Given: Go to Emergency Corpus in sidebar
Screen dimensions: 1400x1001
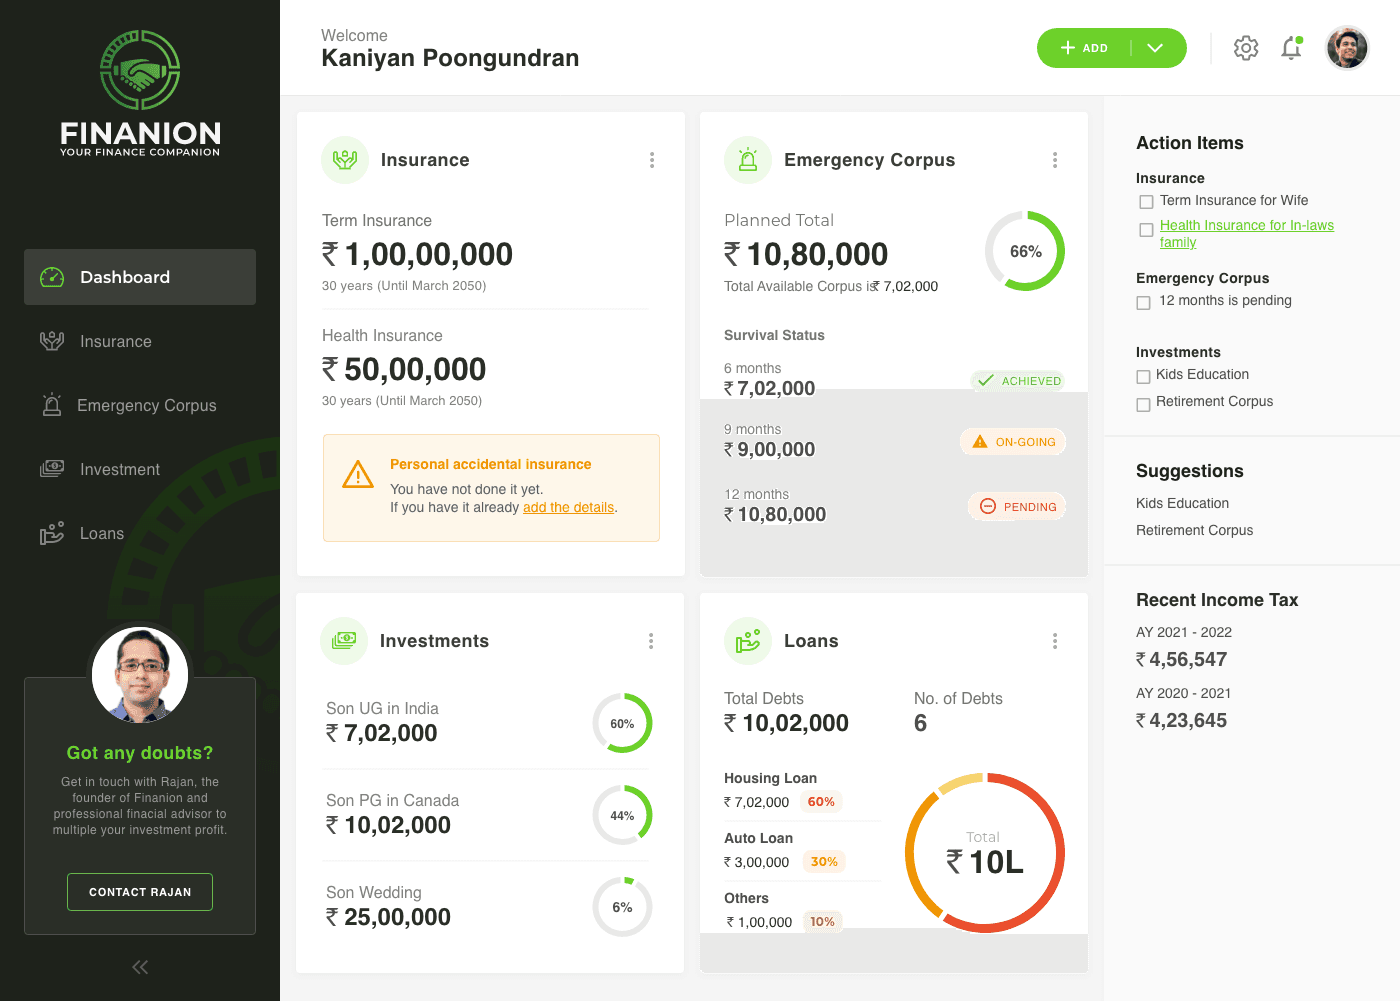Looking at the screenshot, I should point(146,405).
